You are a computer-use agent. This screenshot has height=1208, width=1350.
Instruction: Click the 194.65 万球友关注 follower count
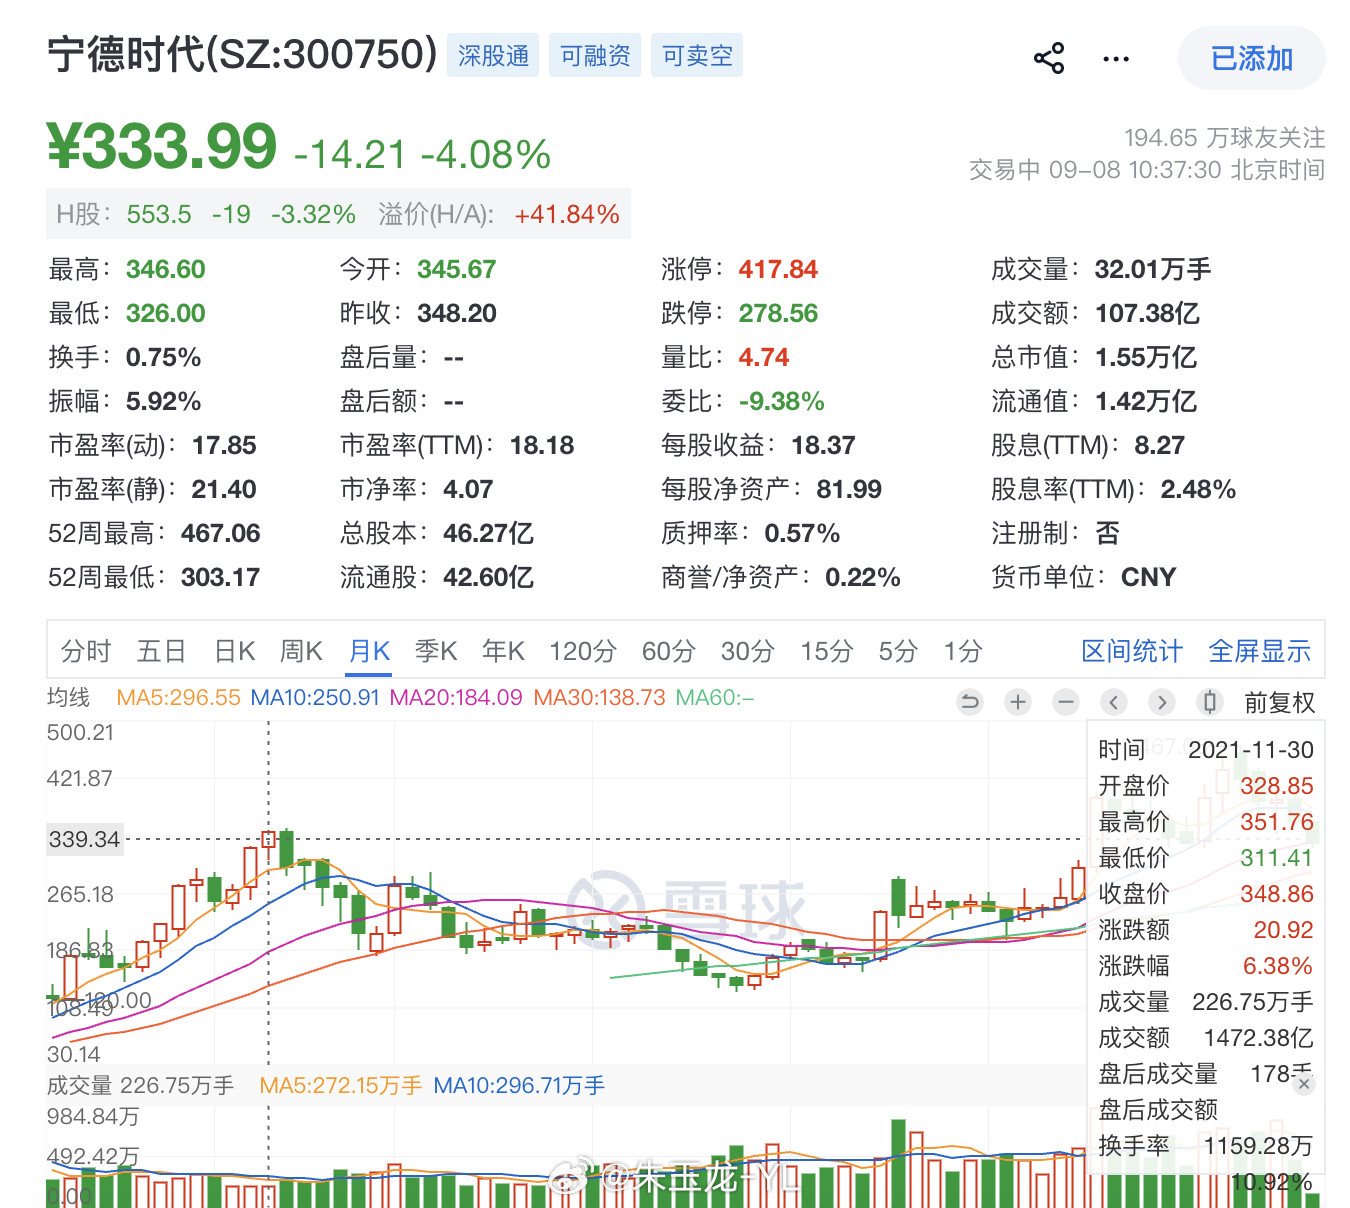(1224, 137)
